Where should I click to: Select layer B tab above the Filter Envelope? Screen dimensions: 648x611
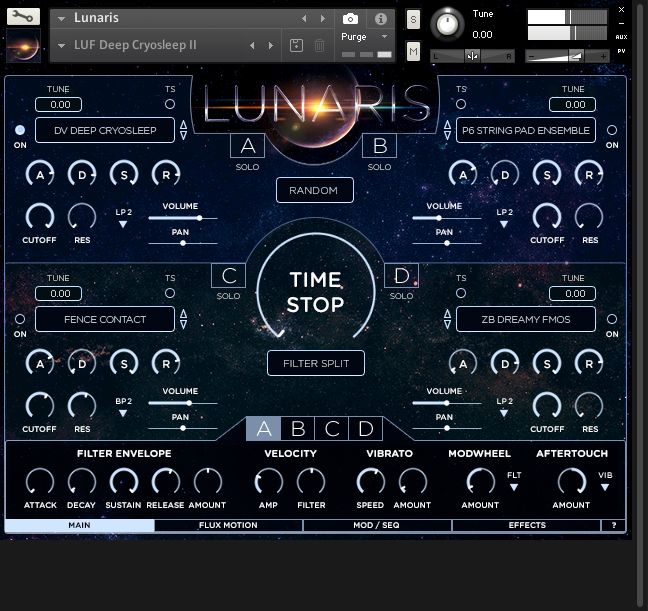298,429
